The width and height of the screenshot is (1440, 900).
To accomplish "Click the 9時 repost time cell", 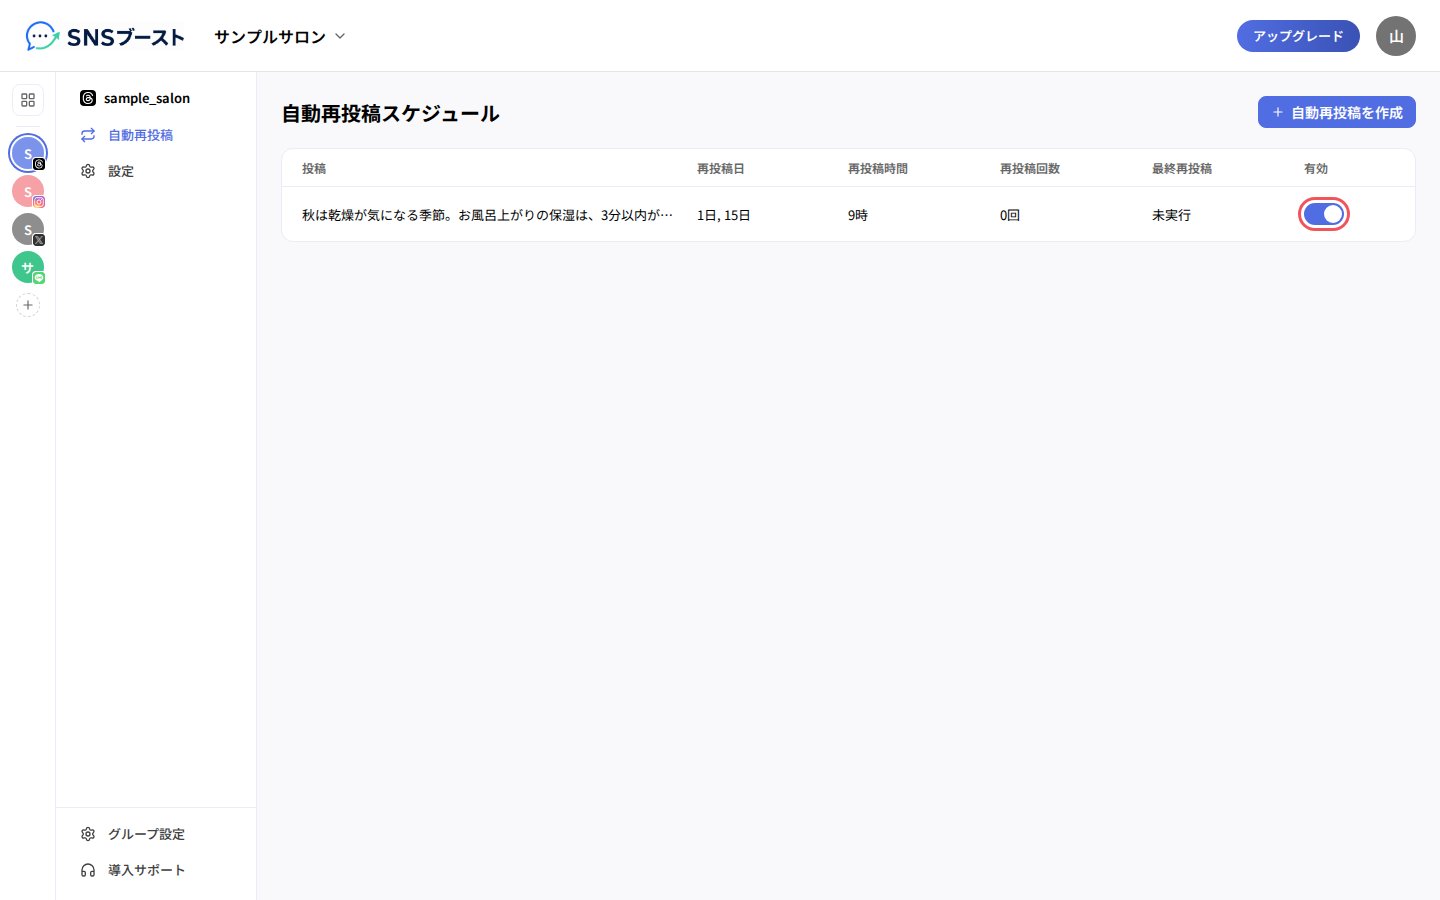I will [858, 215].
